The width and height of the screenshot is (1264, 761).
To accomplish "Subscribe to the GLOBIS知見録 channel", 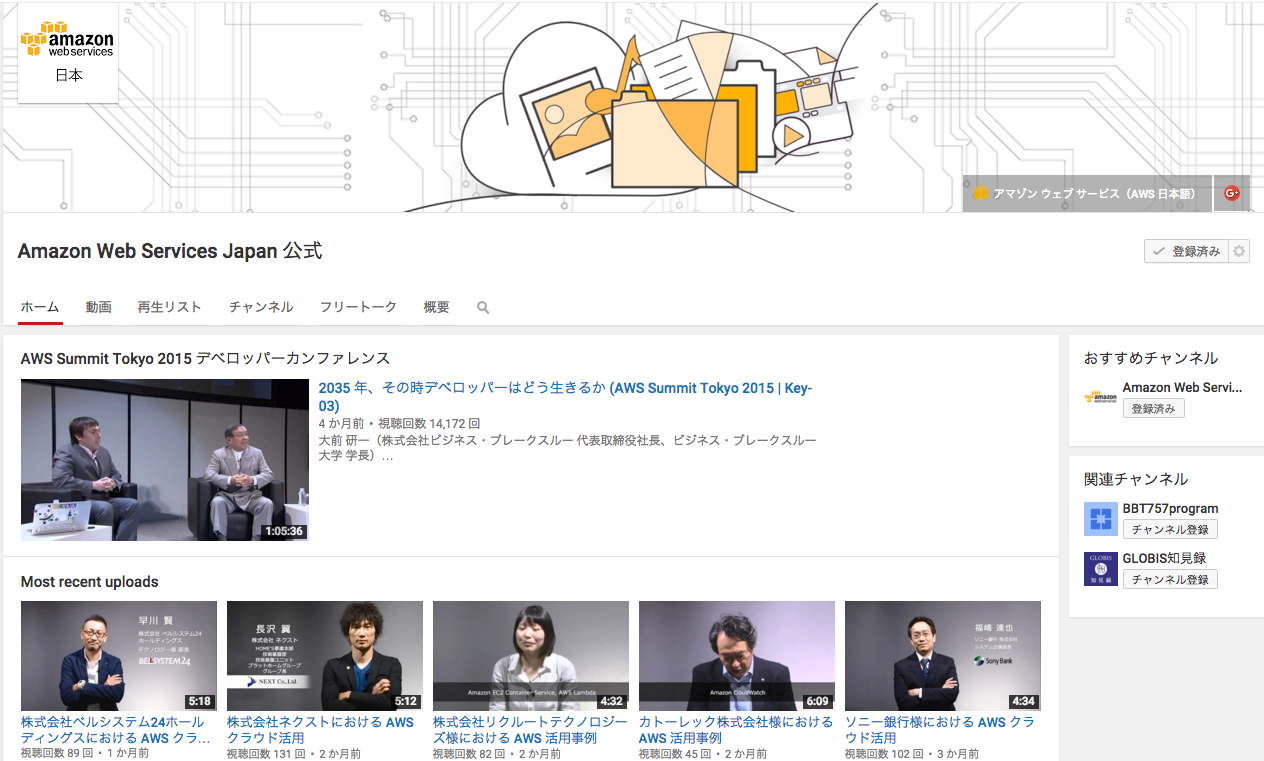I will tap(1169, 579).
